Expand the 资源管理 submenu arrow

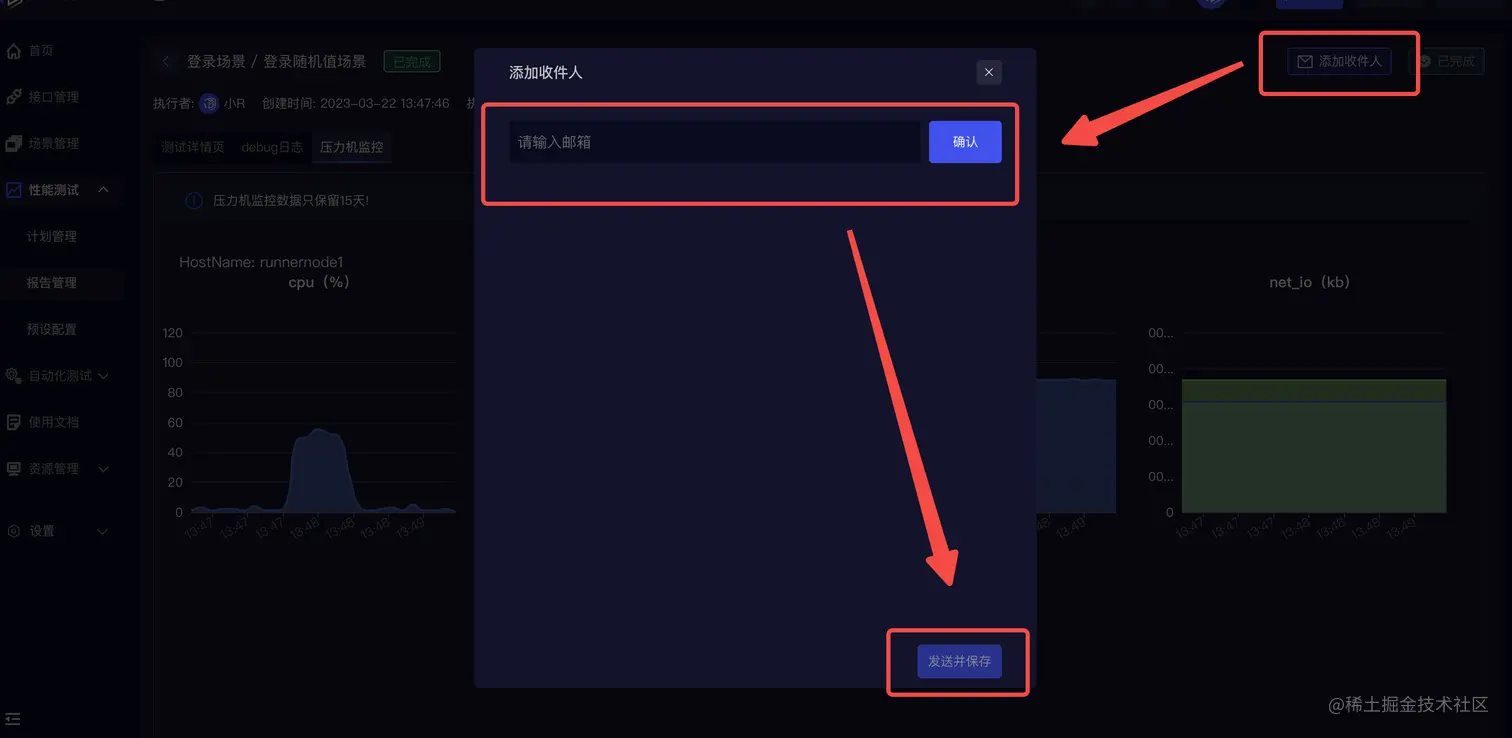pos(103,469)
